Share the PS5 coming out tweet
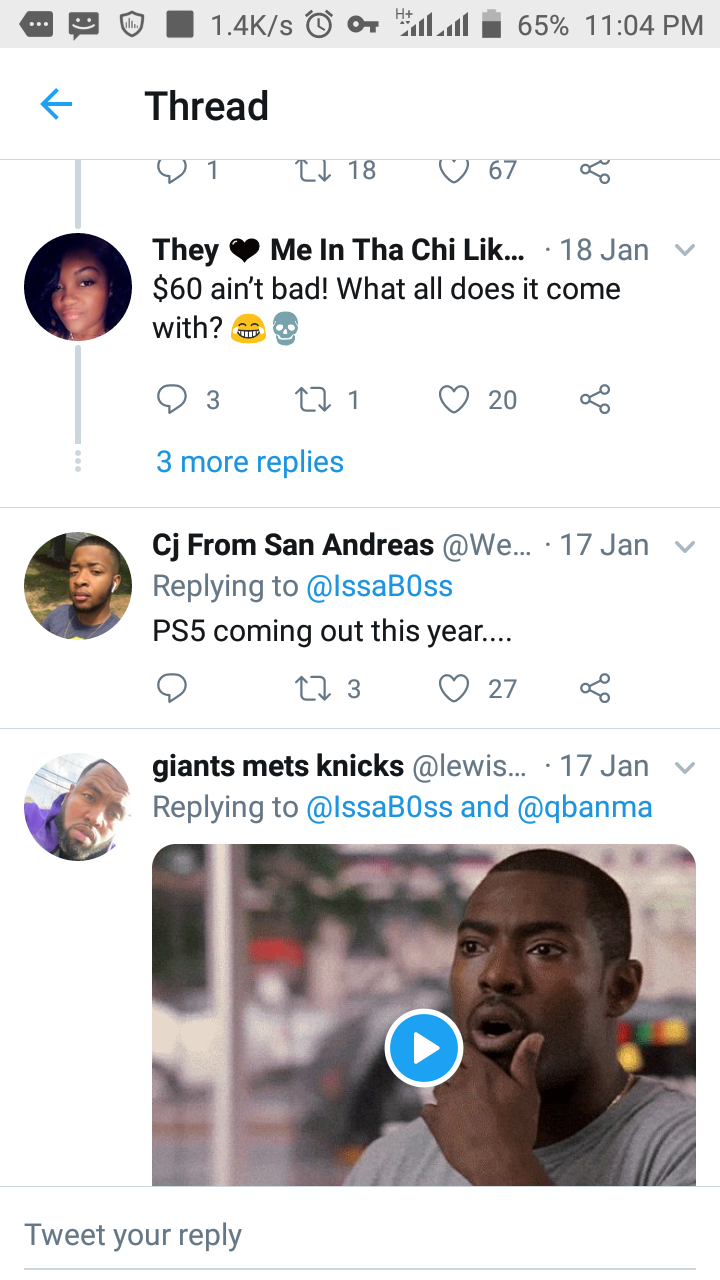 [595, 688]
